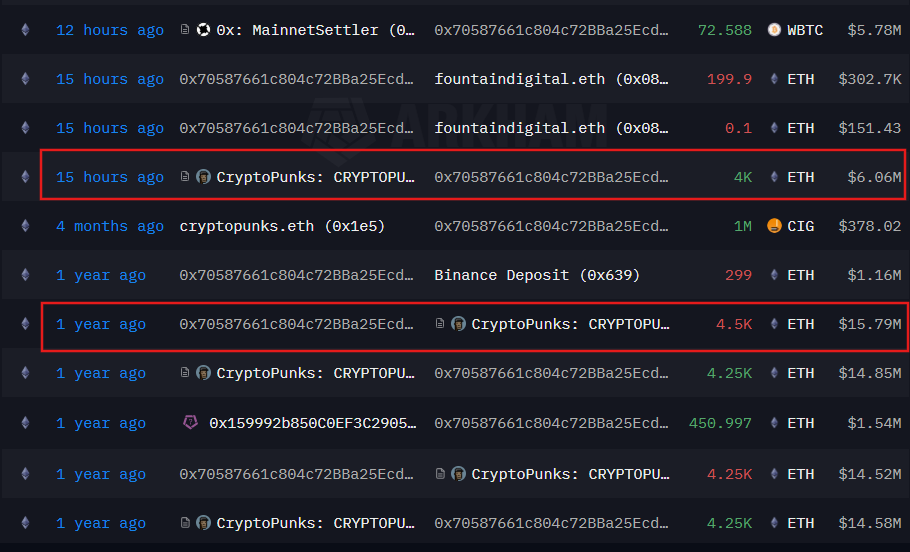This screenshot has width=910, height=552.
Task: Open sender address 0x159992b850C0EF3C2905
Action: tap(313, 424)
